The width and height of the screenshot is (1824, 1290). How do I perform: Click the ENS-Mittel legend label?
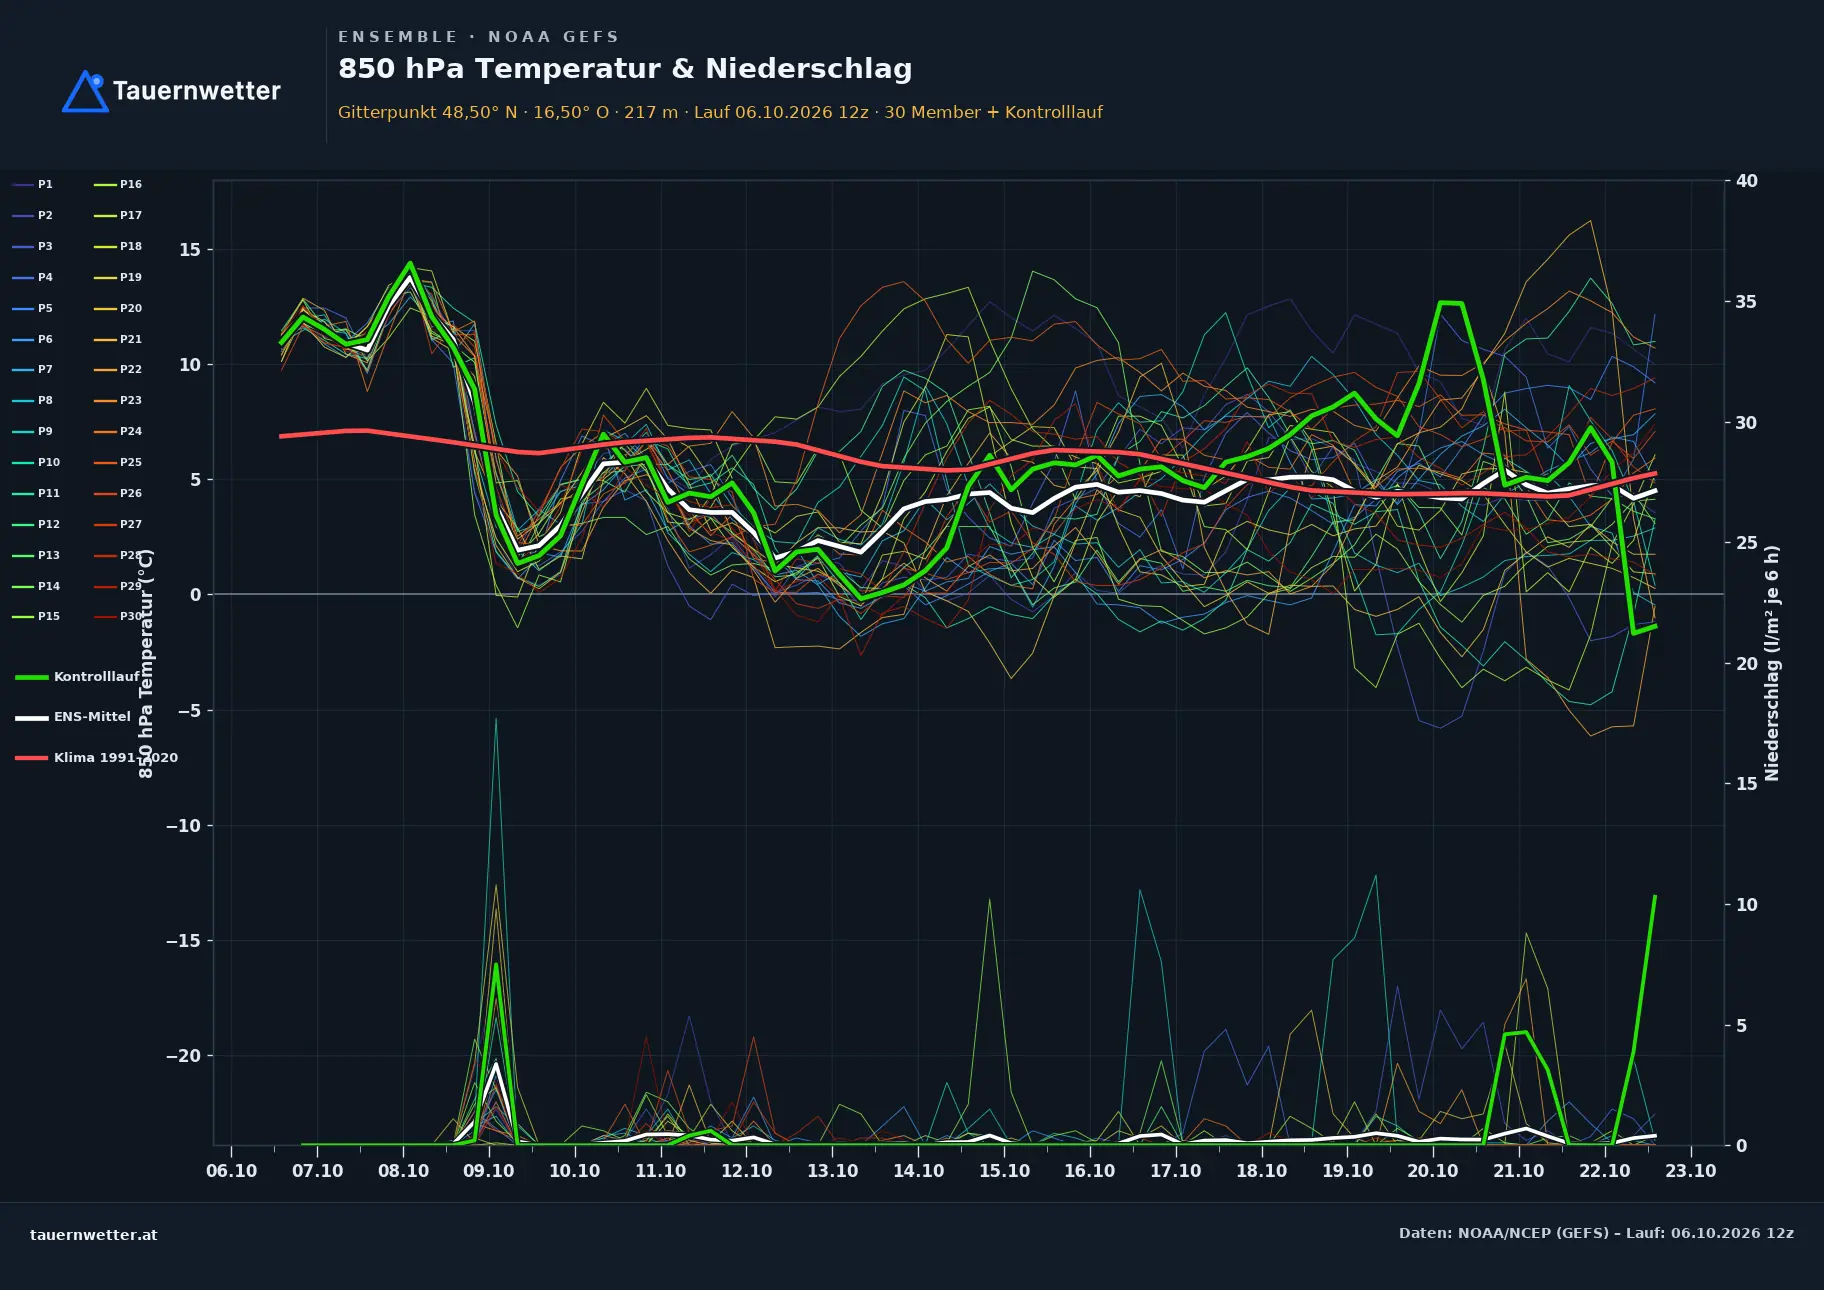tap(92, 717)
